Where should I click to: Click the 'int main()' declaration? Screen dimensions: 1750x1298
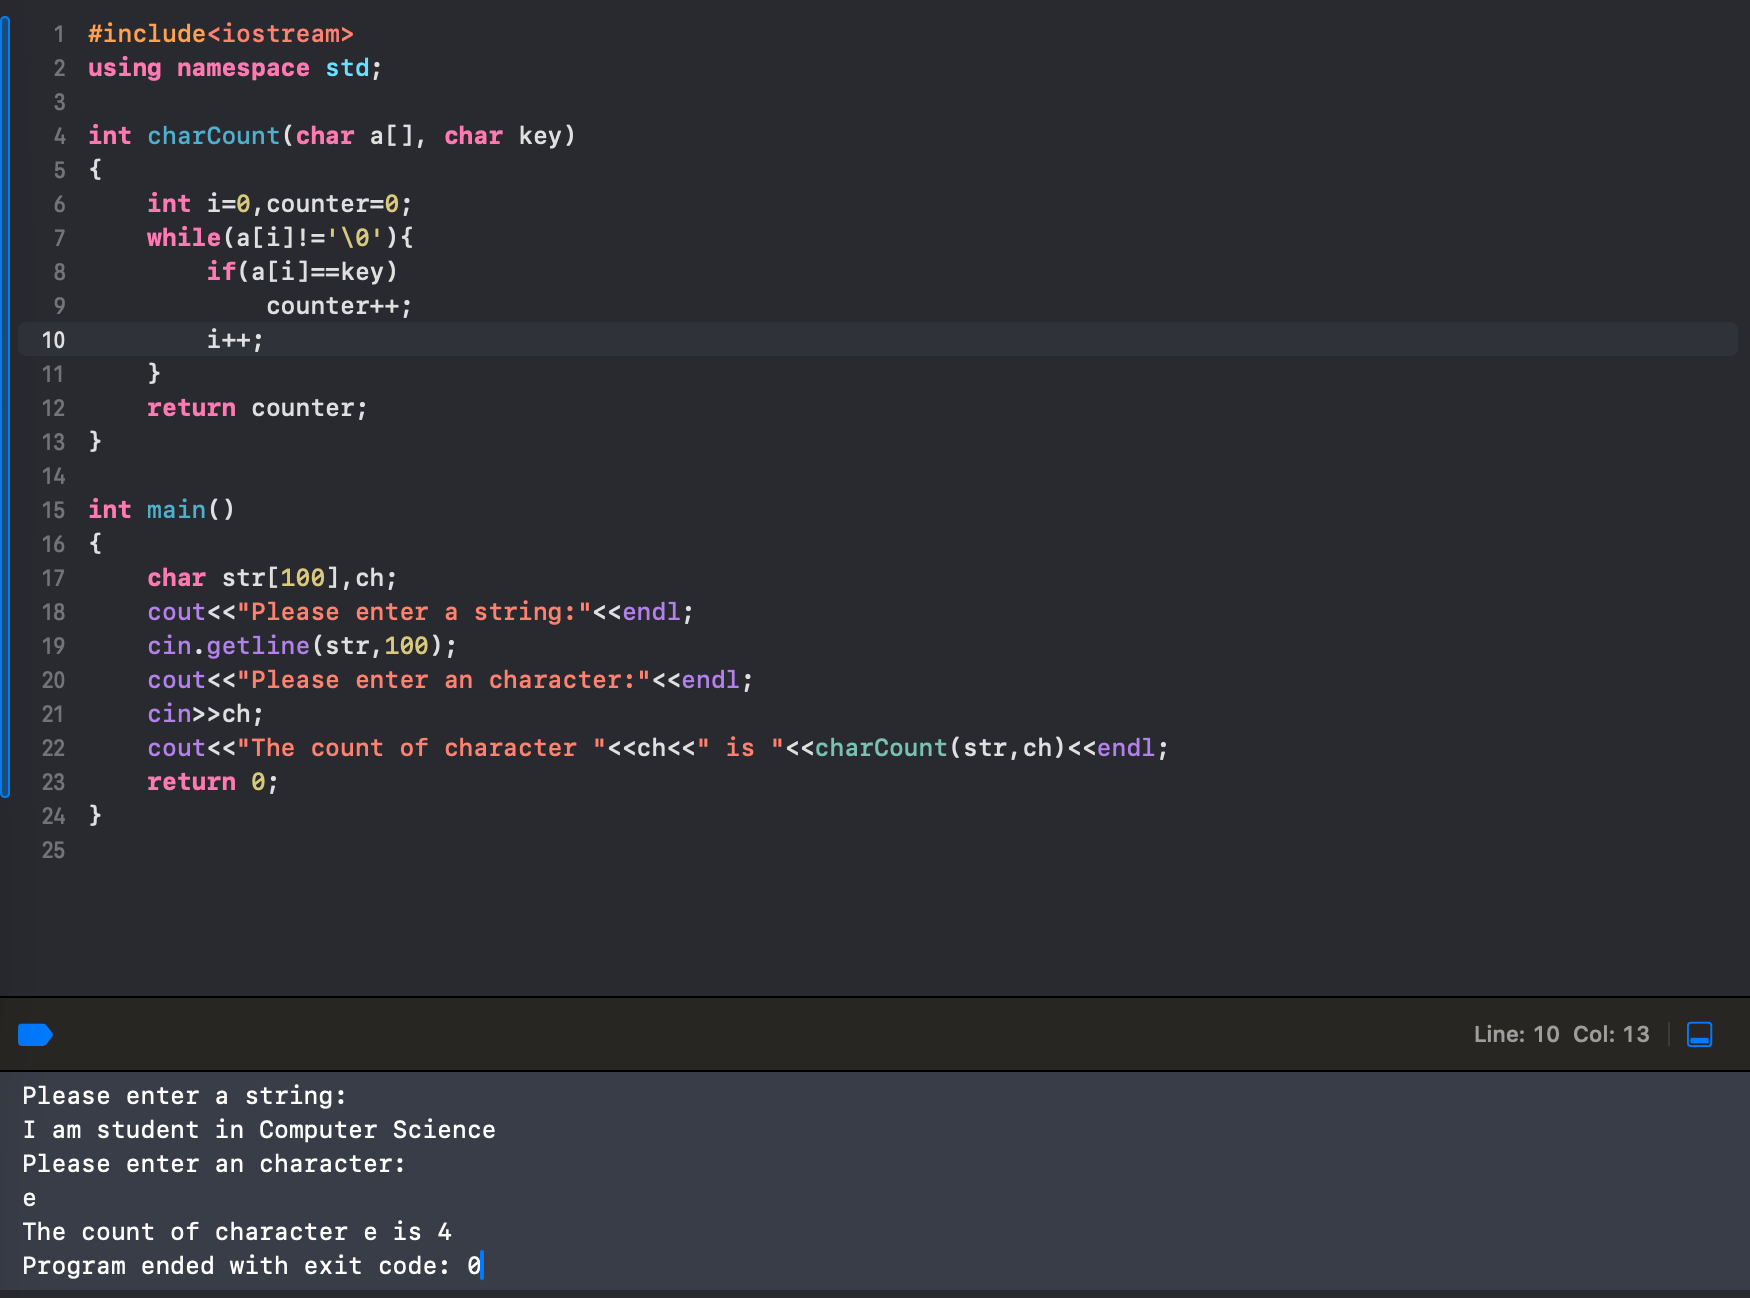pos(162,510)
